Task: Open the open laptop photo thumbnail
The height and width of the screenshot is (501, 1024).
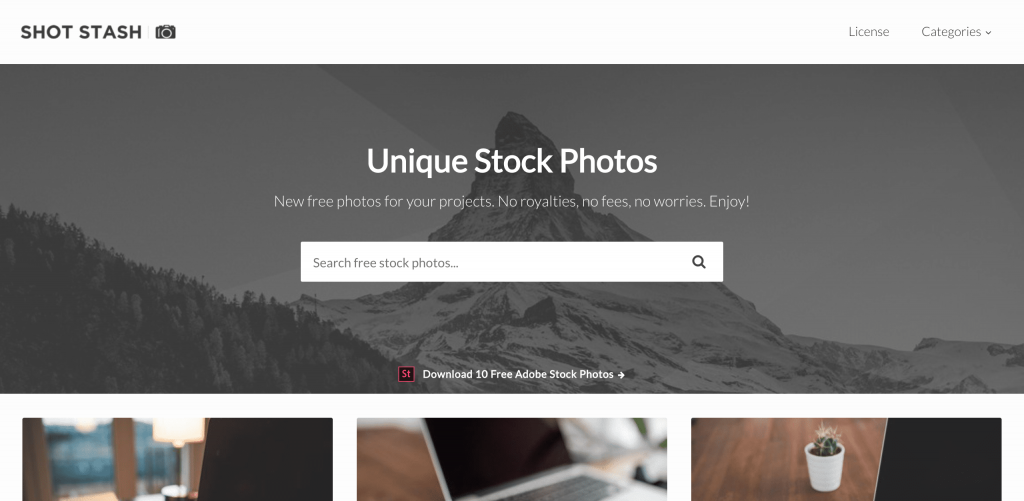Action: click(x=512, y=459)
